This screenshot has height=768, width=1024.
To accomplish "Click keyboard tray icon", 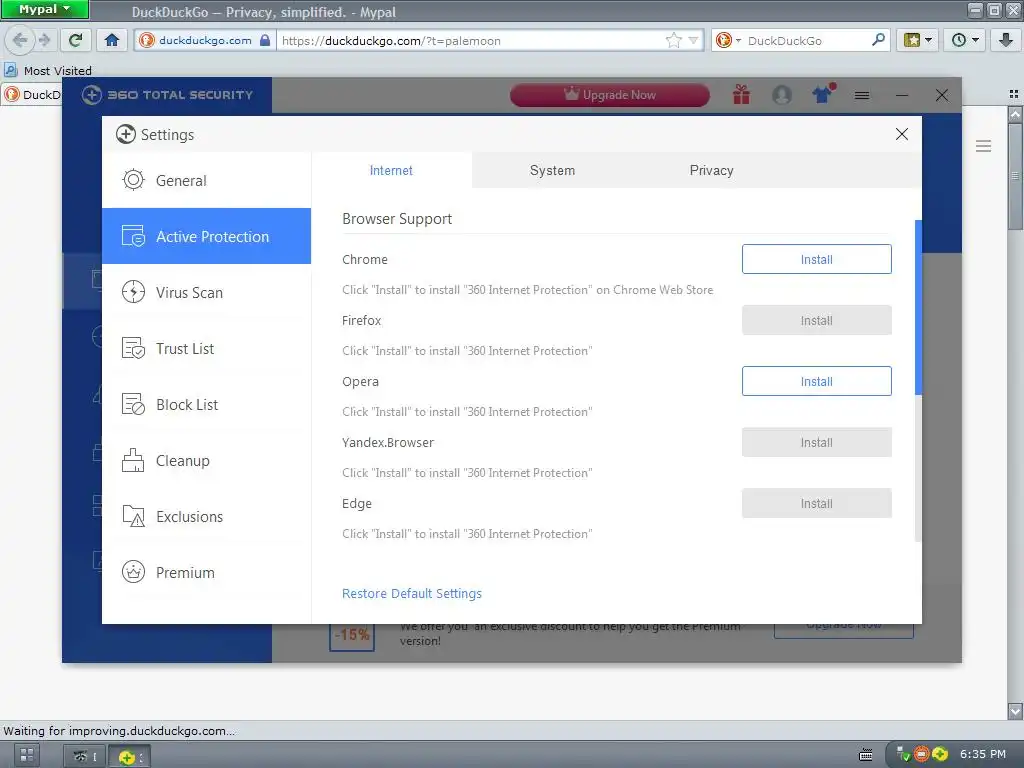I will point(866,755).
